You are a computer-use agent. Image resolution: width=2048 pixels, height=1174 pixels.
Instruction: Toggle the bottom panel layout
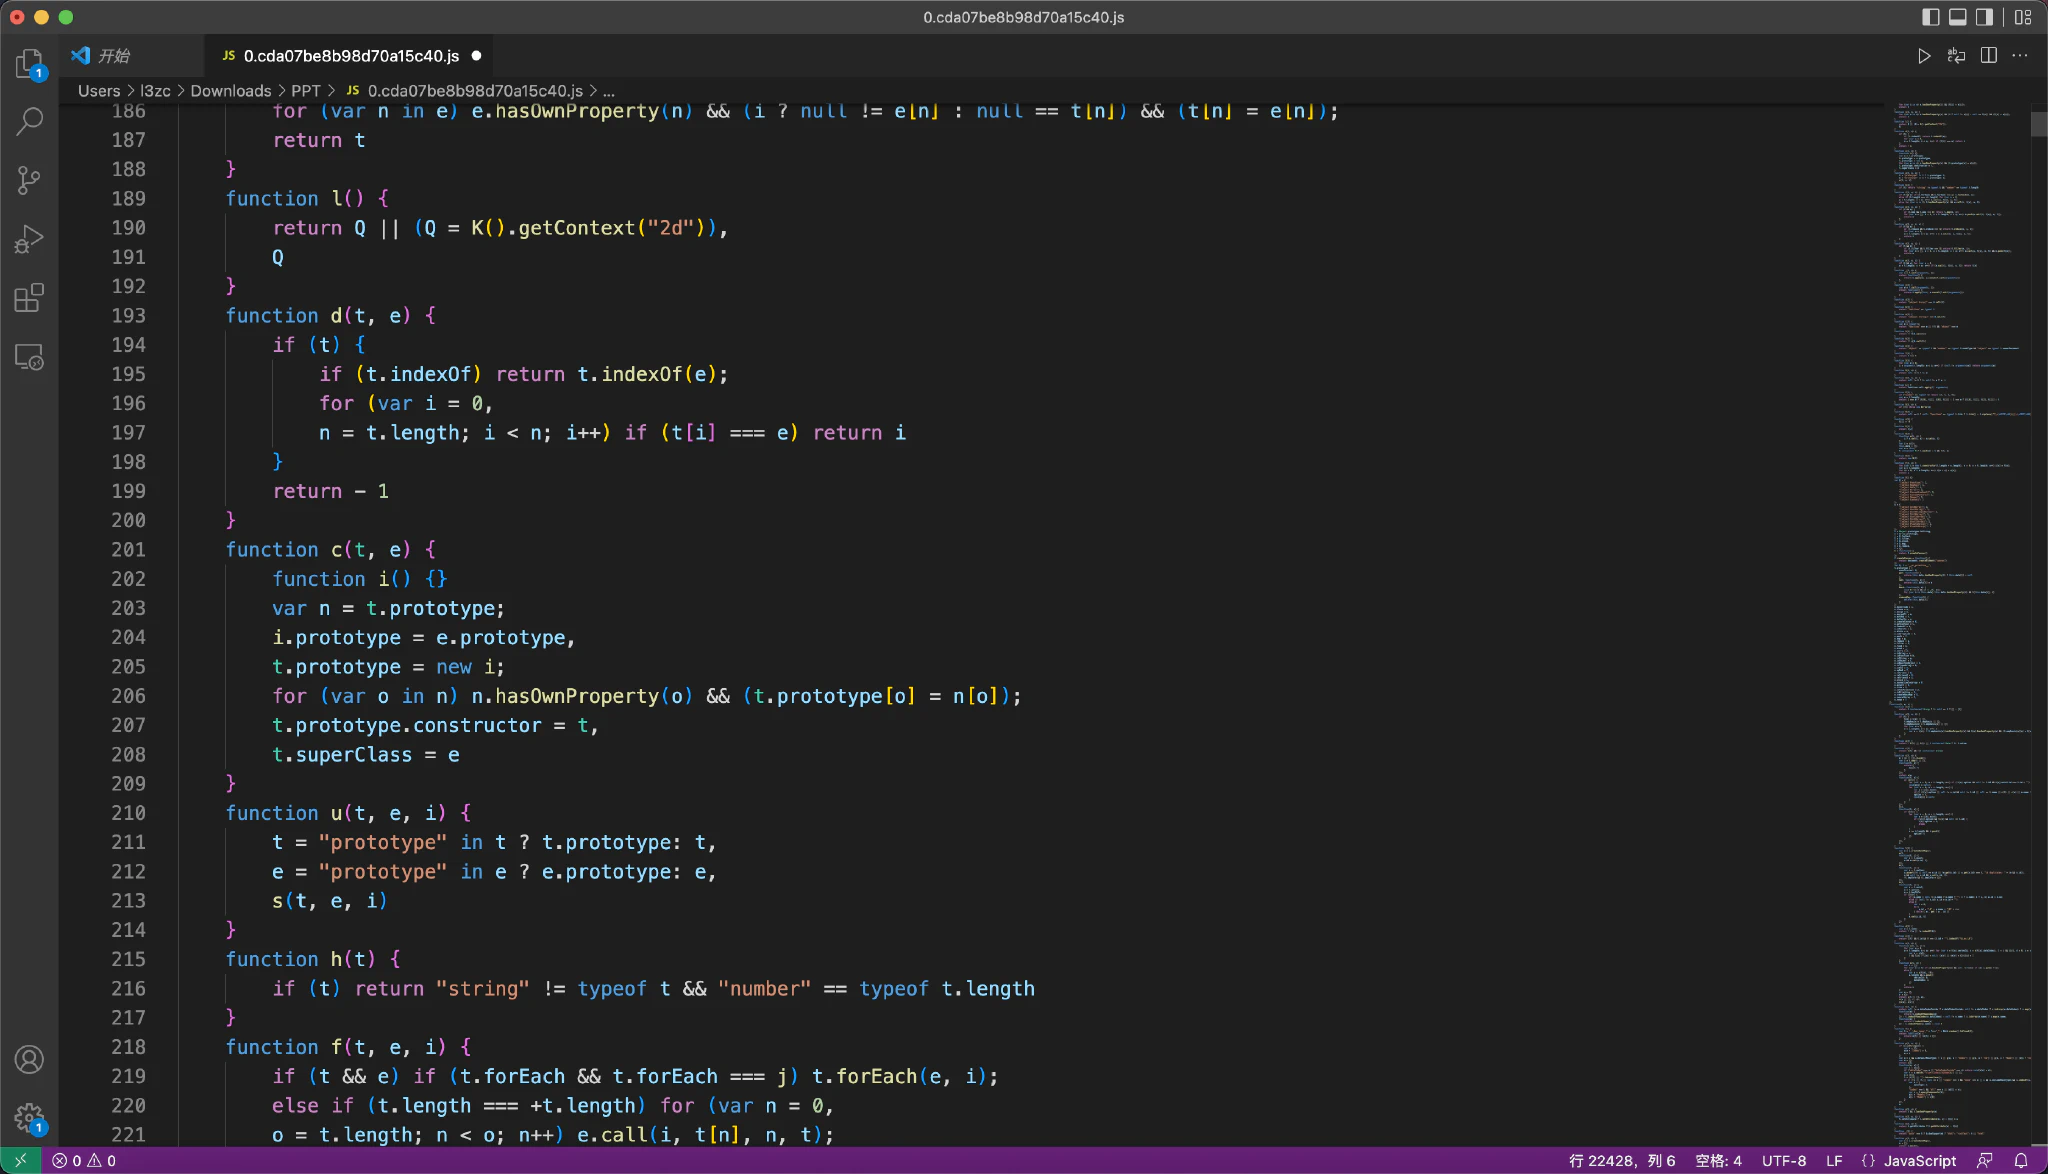(x=1958, y=17)
